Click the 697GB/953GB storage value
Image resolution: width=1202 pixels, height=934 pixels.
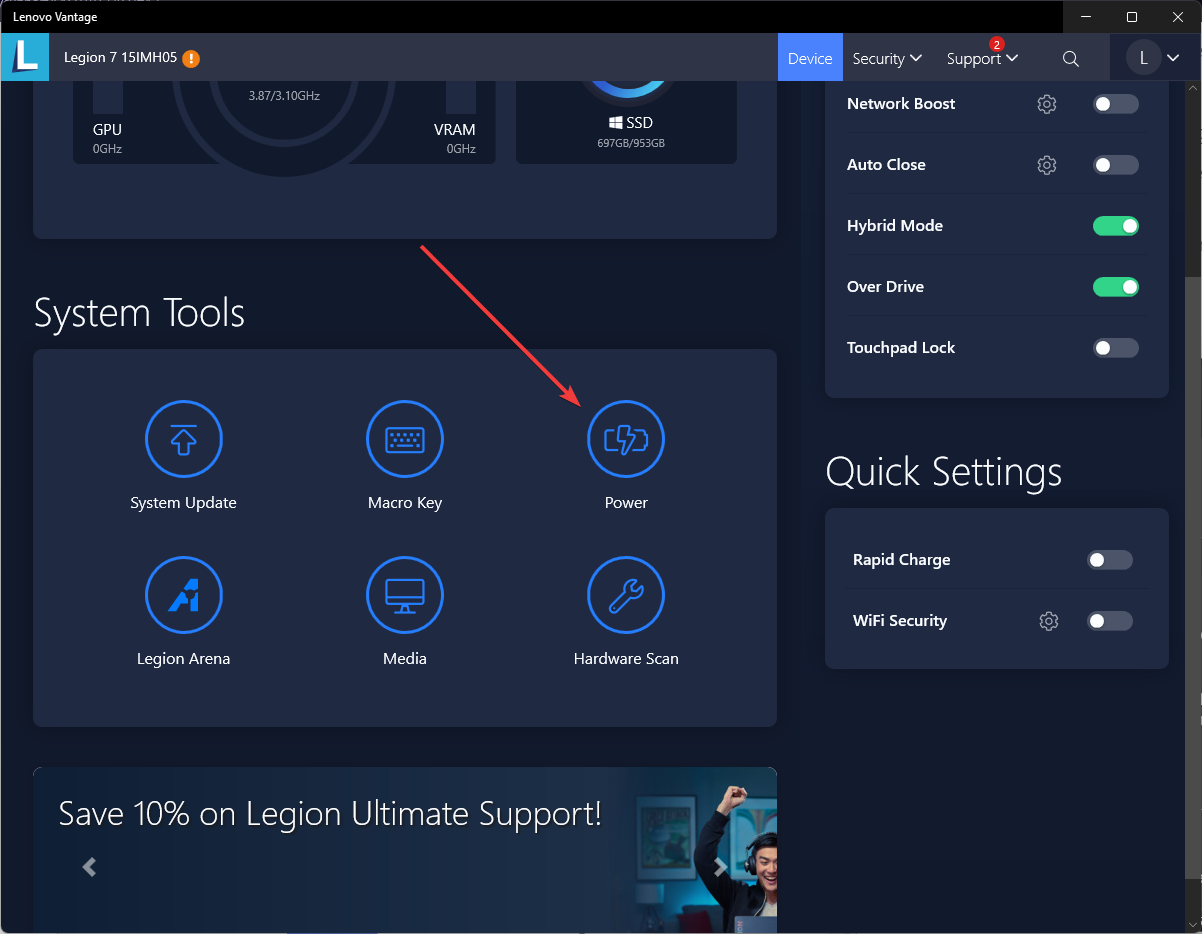[631, 143]
